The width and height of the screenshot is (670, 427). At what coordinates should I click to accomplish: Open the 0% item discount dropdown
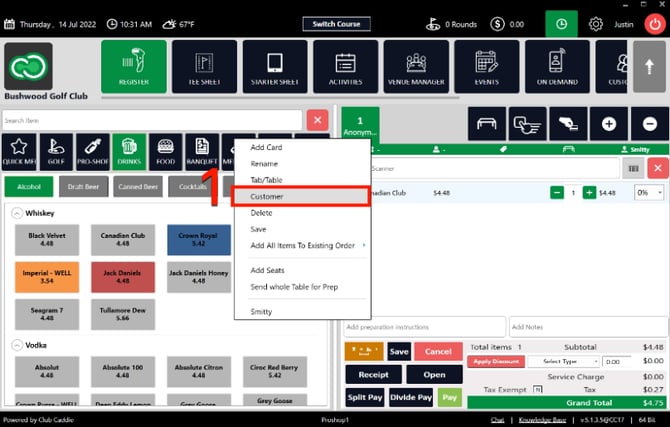(x=649, y=193)
